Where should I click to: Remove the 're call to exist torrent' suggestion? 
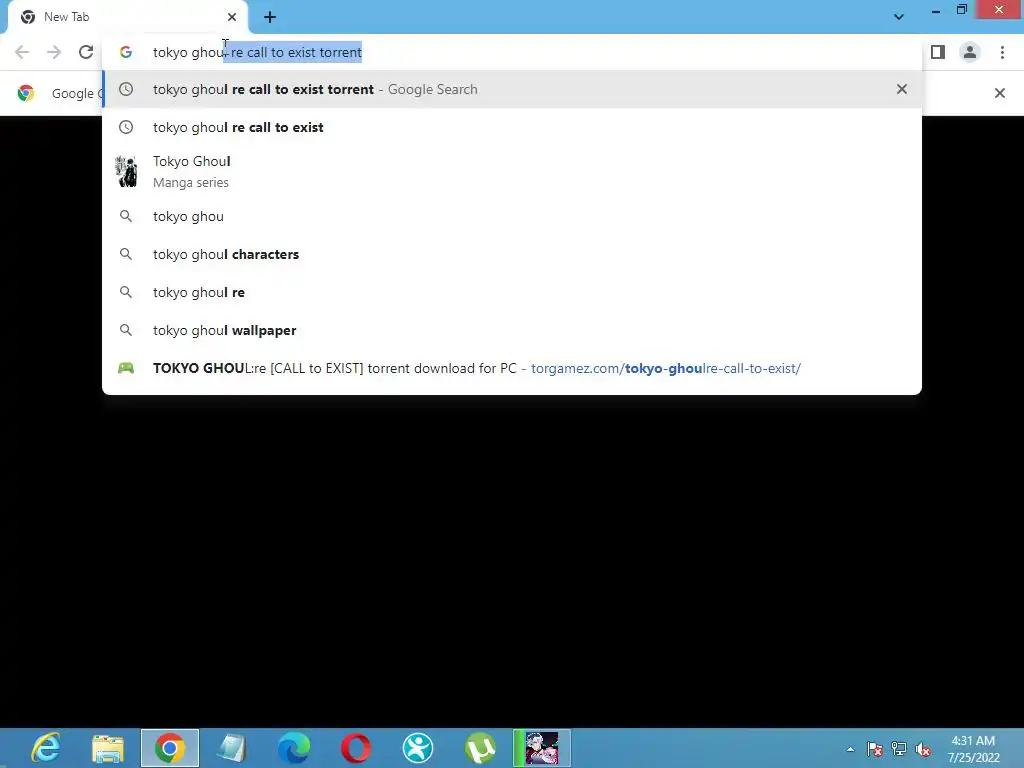click(902, 89)
